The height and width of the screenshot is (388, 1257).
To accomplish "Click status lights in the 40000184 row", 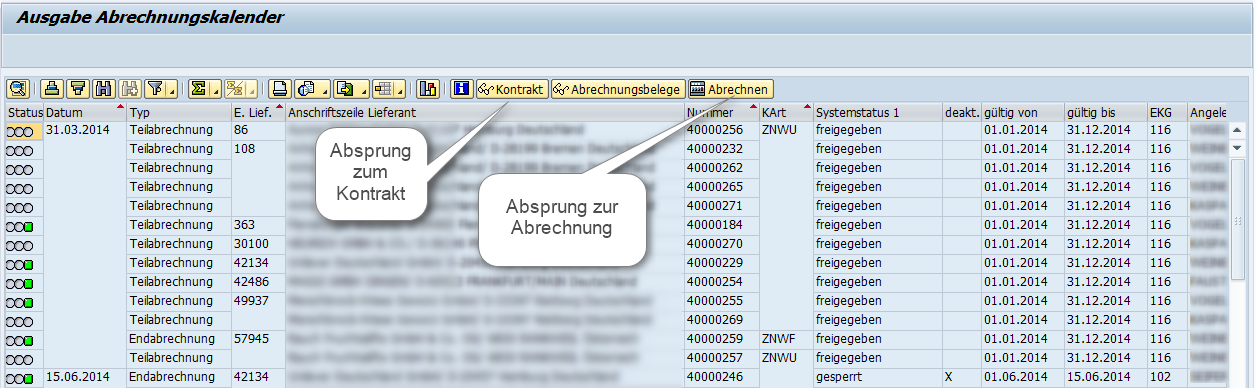I will click(20, 226).
